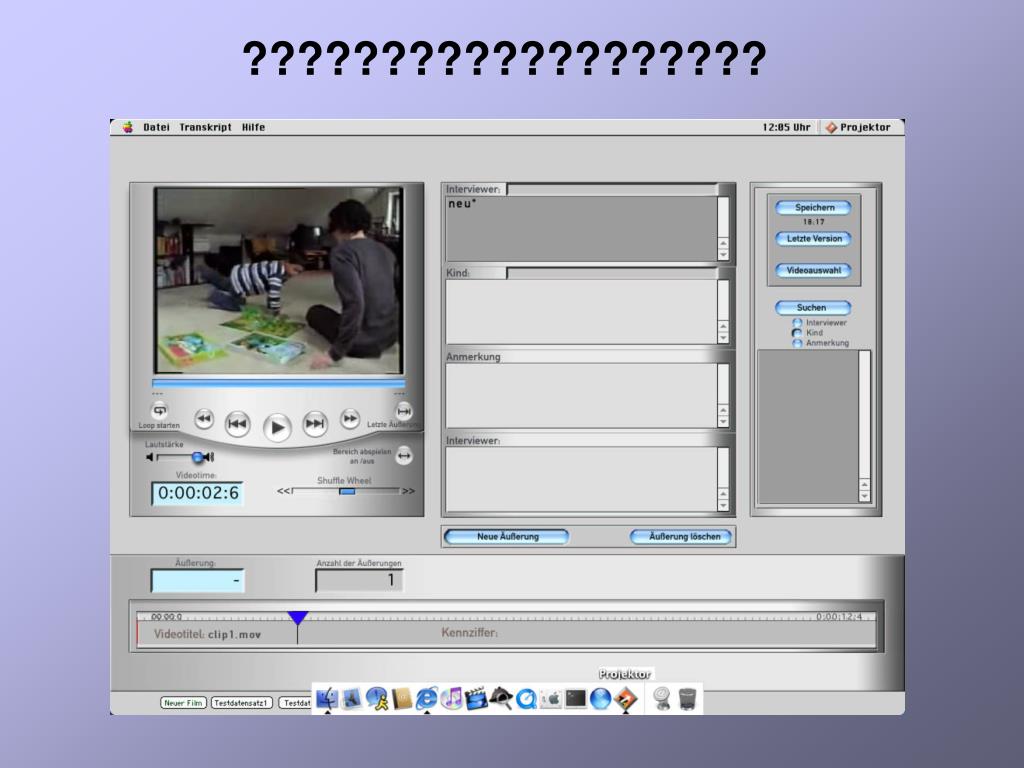Click the blue timeline position marker
Image resolution: width=1024 pixels, height=768 pixels.
coord(297,618)
